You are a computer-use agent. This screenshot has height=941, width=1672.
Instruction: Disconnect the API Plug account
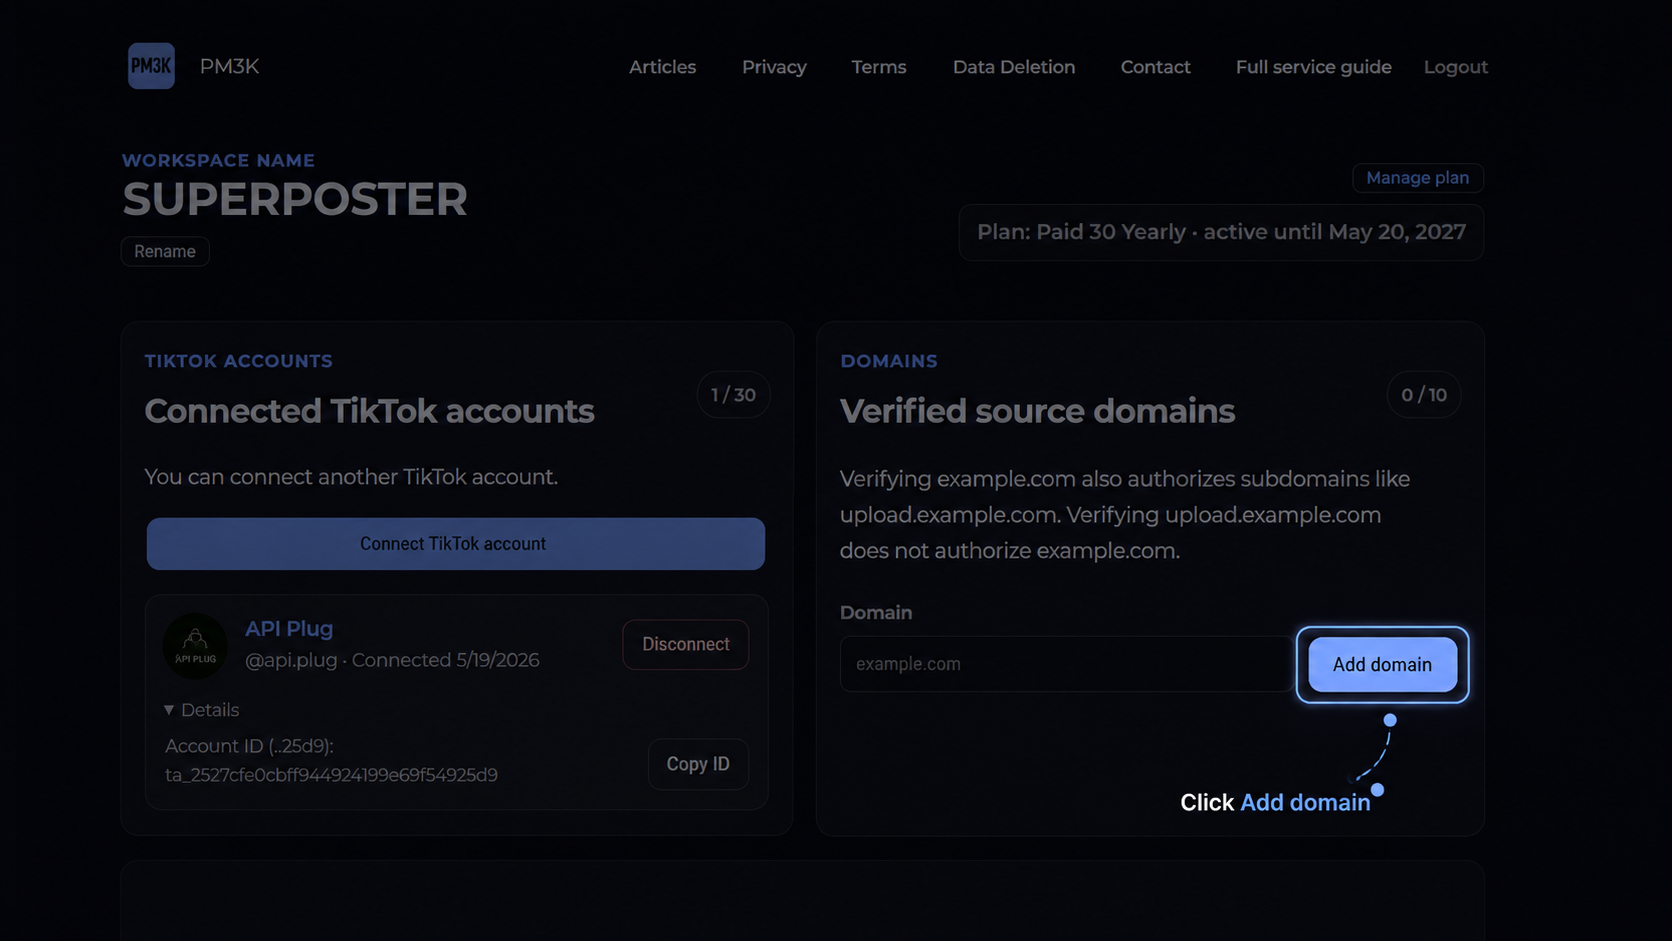coord(685,645)
